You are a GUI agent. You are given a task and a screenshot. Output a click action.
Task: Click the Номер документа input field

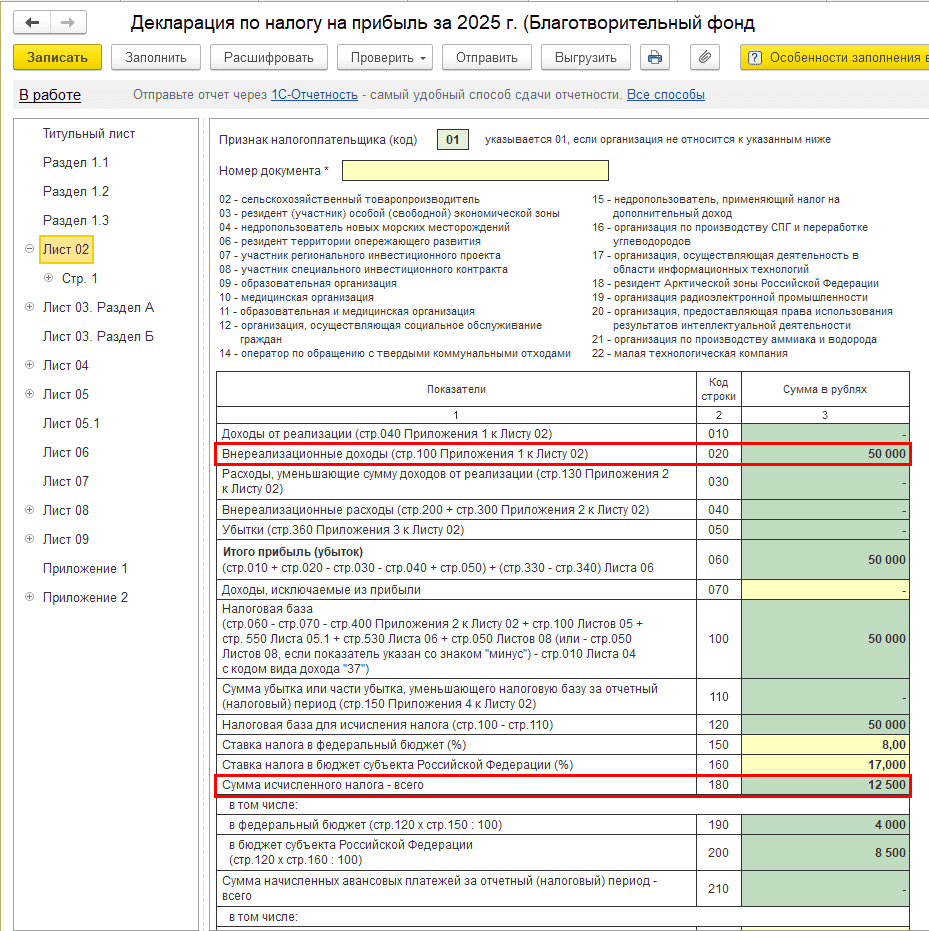474,170
